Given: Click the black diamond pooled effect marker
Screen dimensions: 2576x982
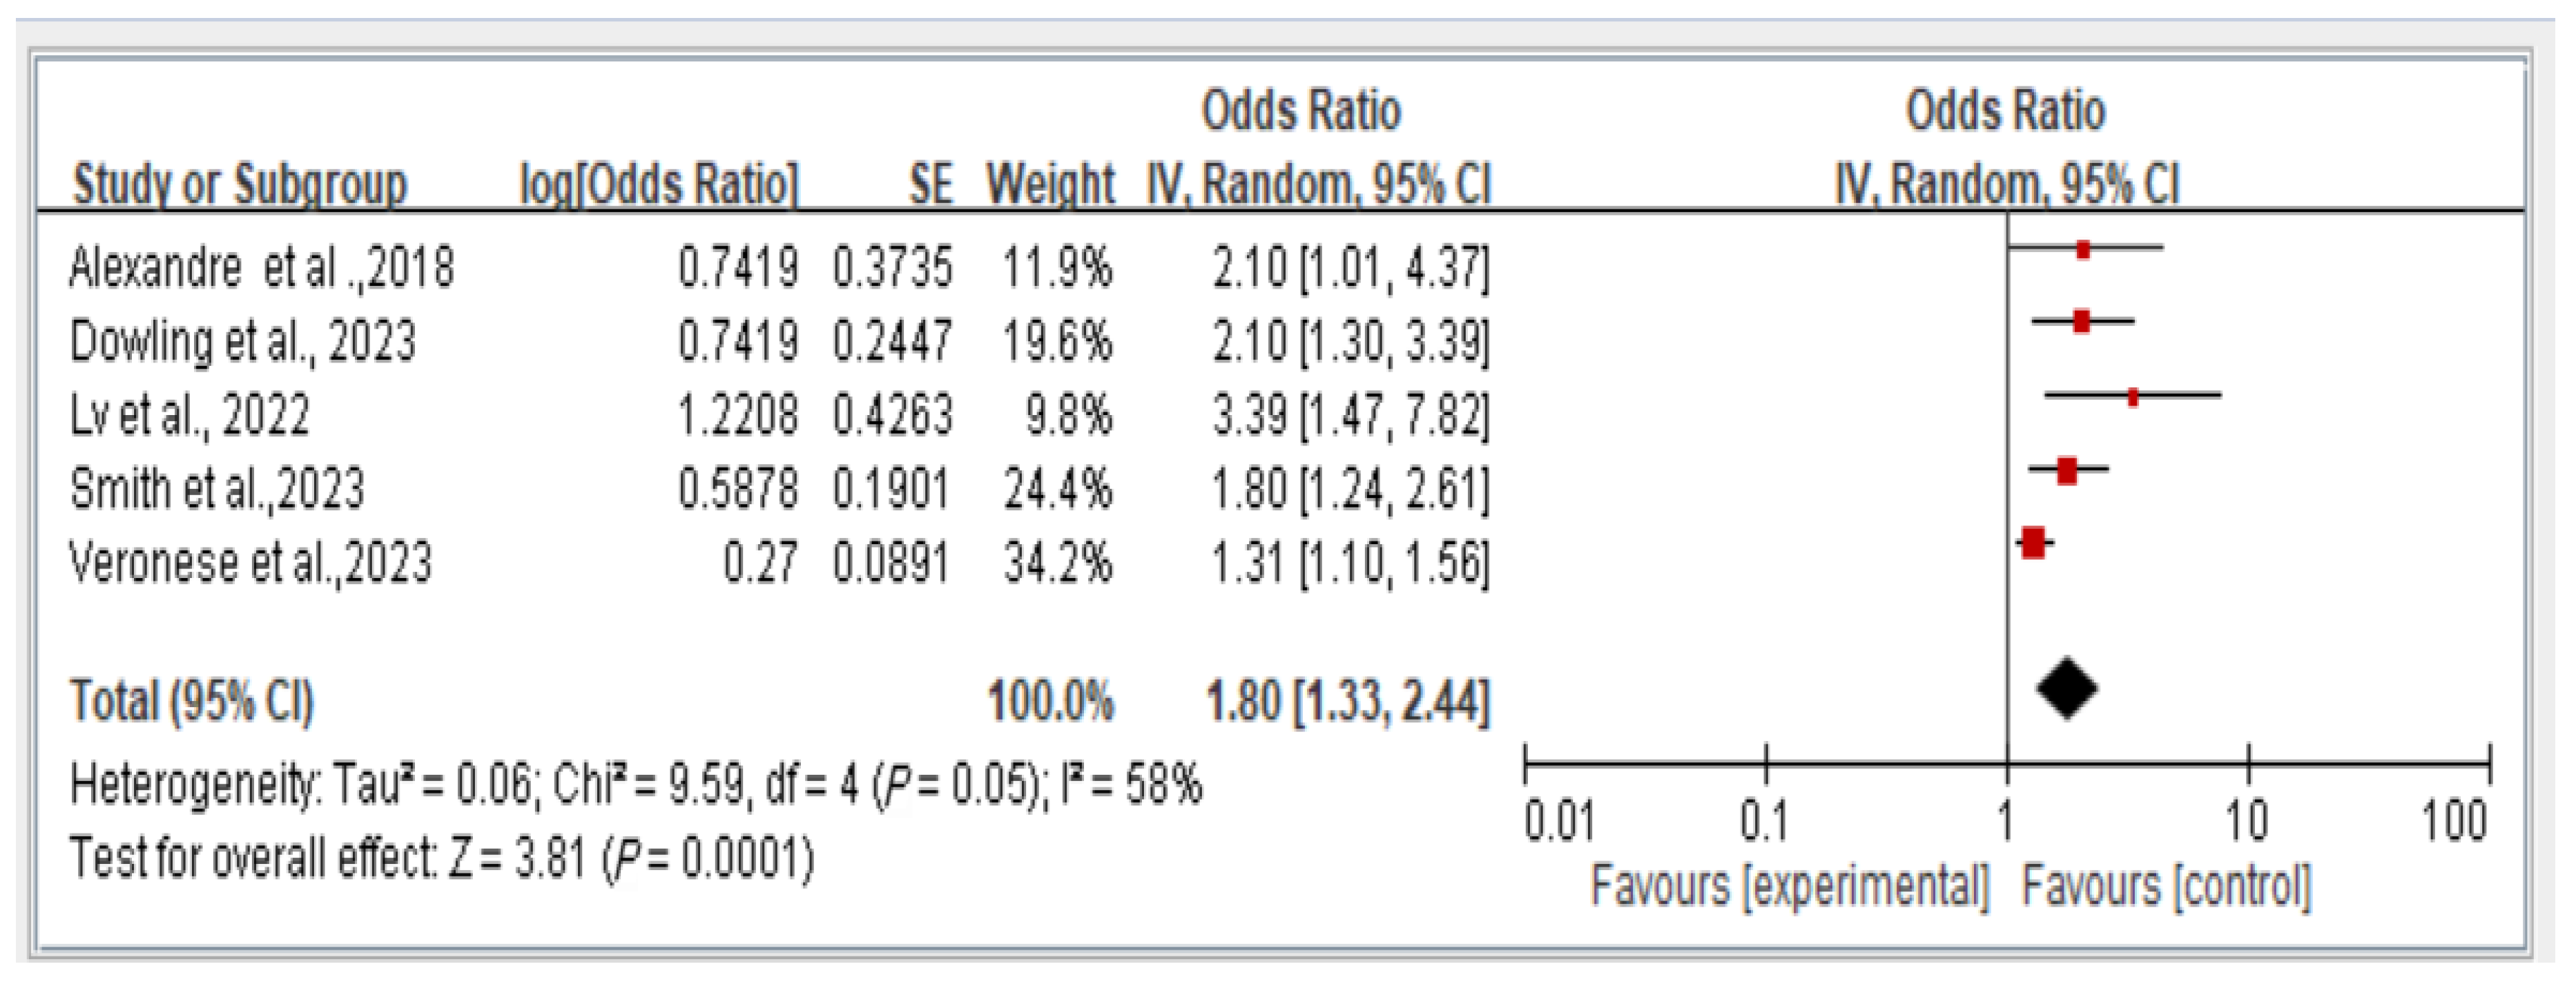Looking at the screenshot, I should click(x=2066, y=689).
